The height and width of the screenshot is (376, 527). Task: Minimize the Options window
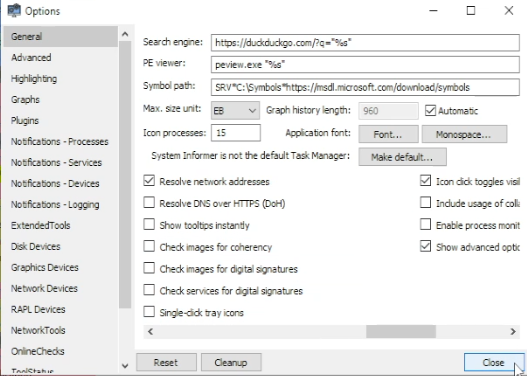coord(433,11)
